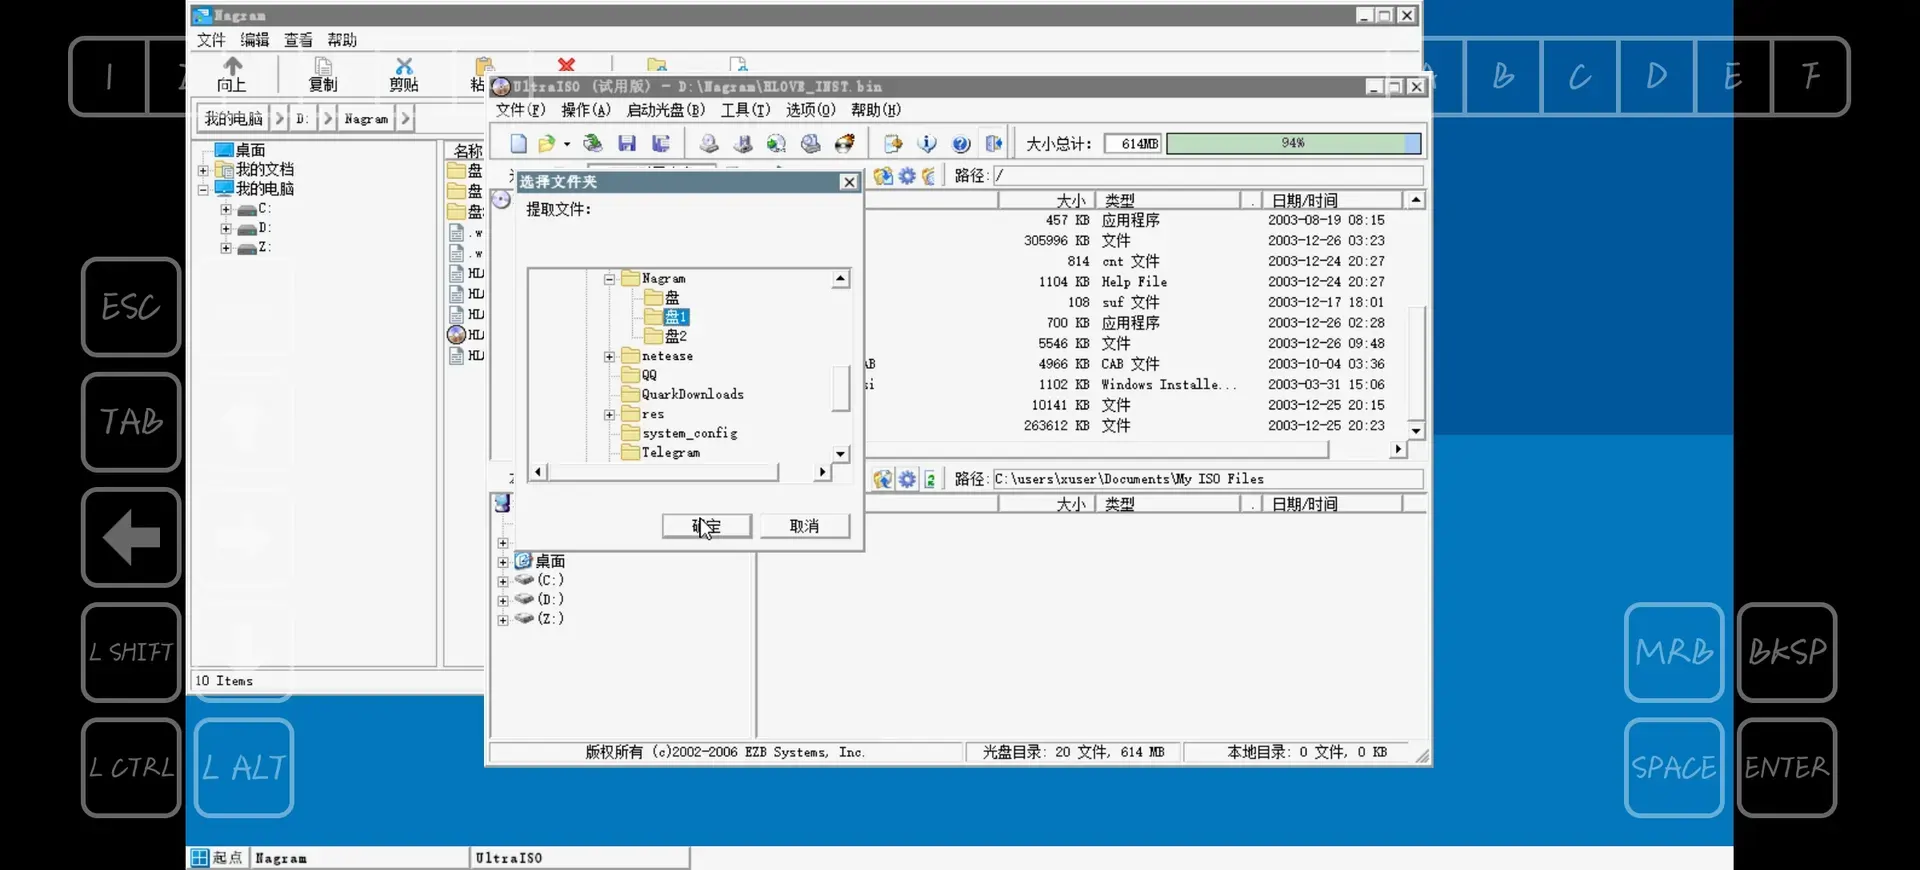Screen dimensions: 1920x870
Task: Expand the Z: drive in Nagram tree
Action: pos(226,248)
